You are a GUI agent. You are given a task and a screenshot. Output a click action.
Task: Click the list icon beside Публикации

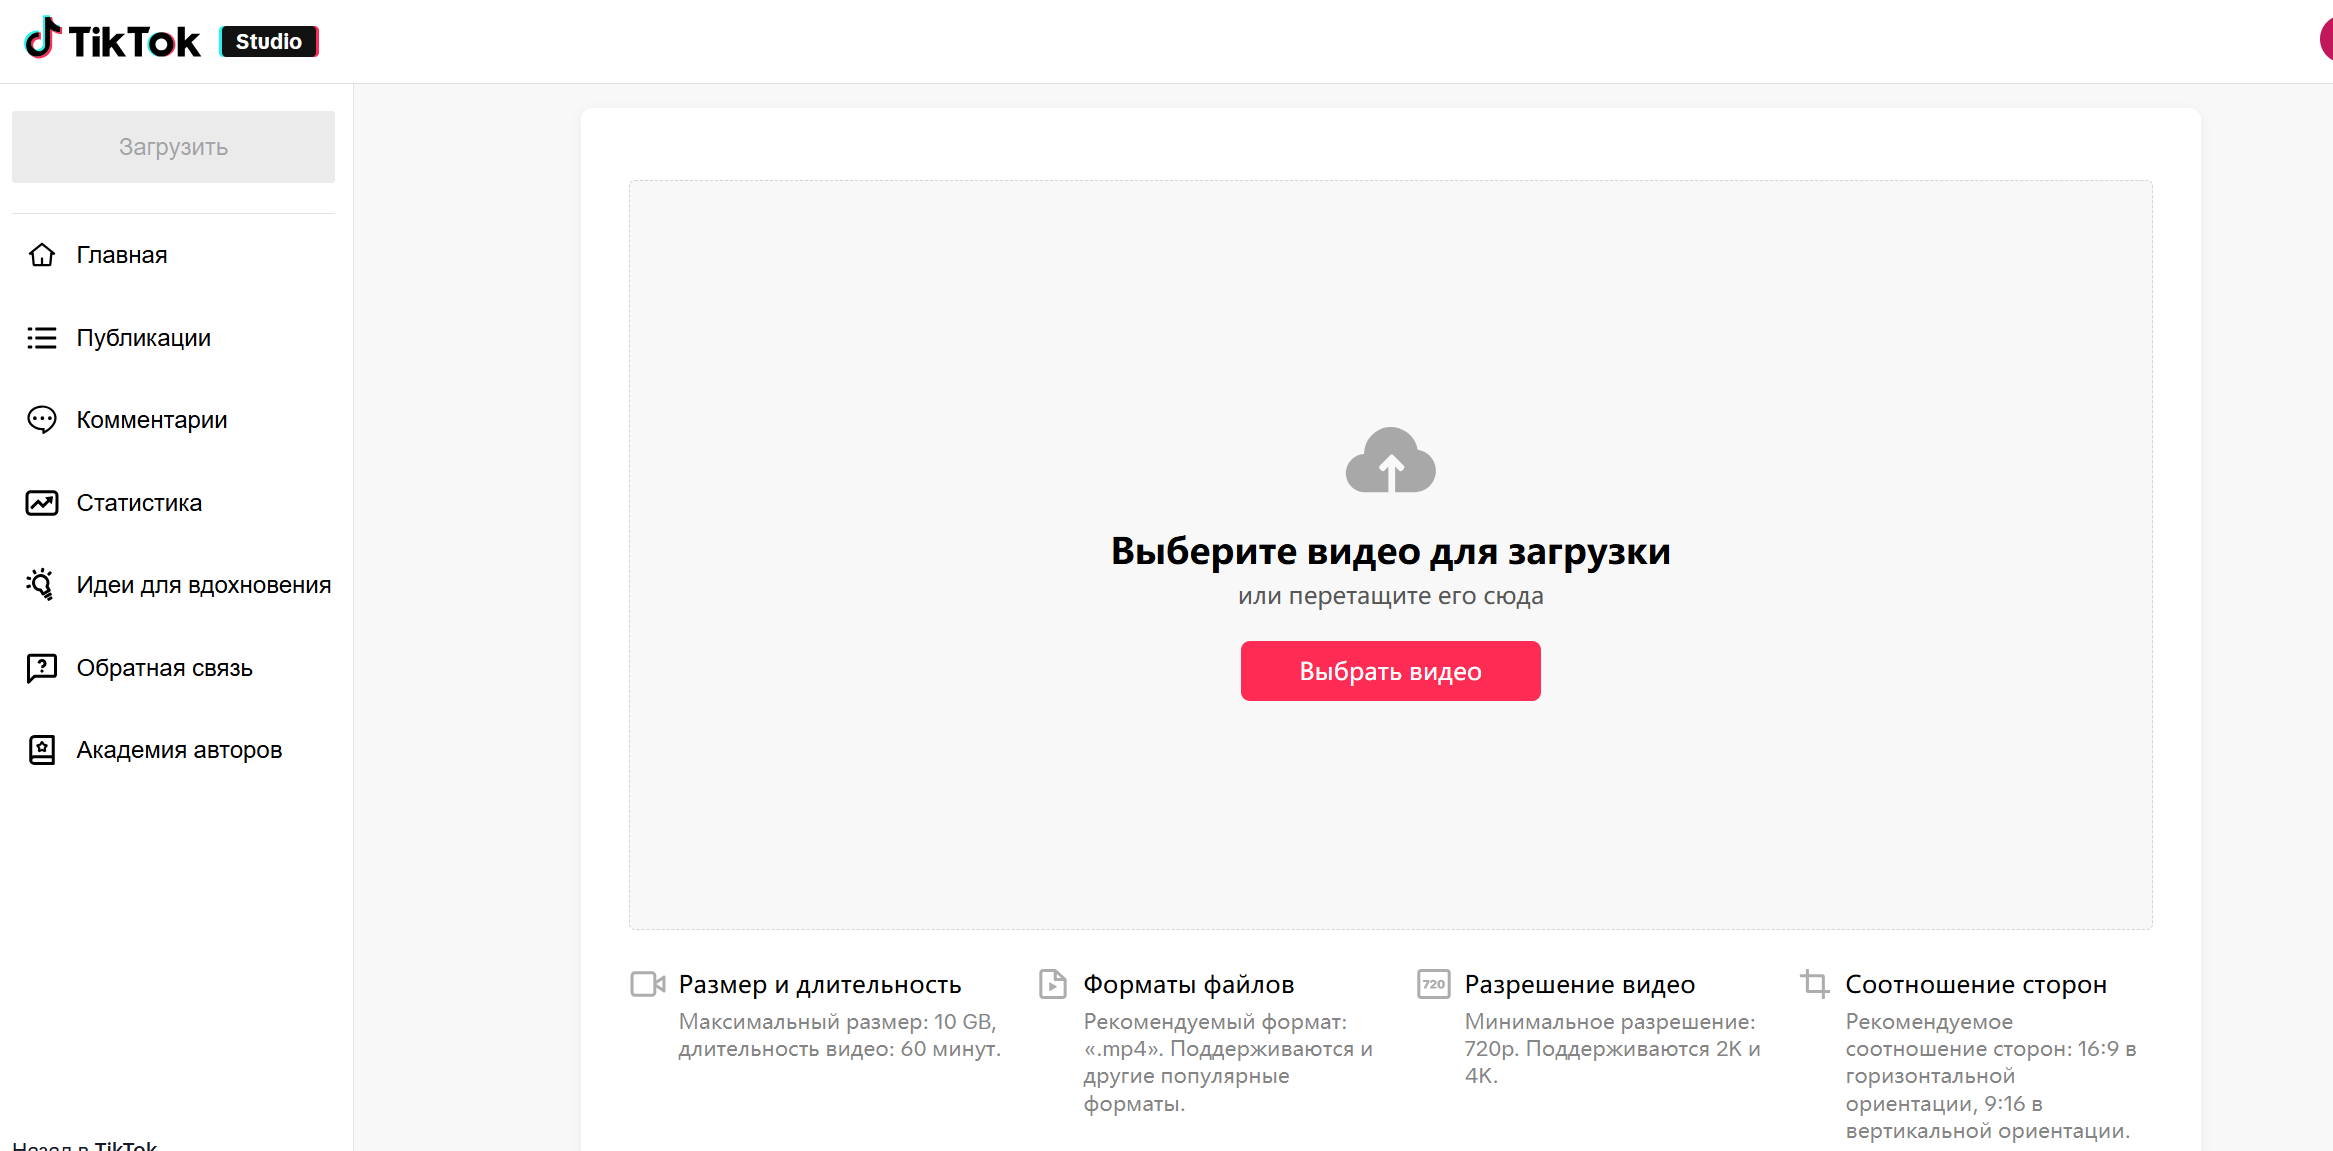click(42, 338)
